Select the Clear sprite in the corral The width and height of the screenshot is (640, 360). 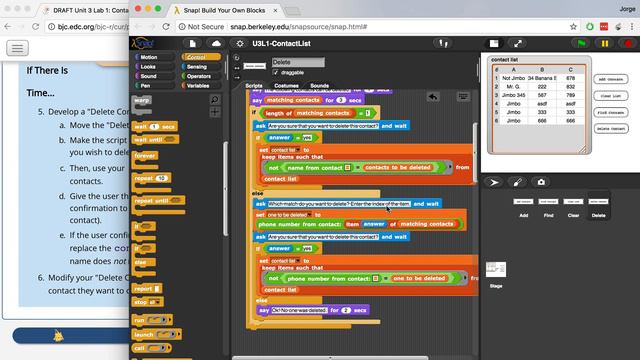pos(573,206)
